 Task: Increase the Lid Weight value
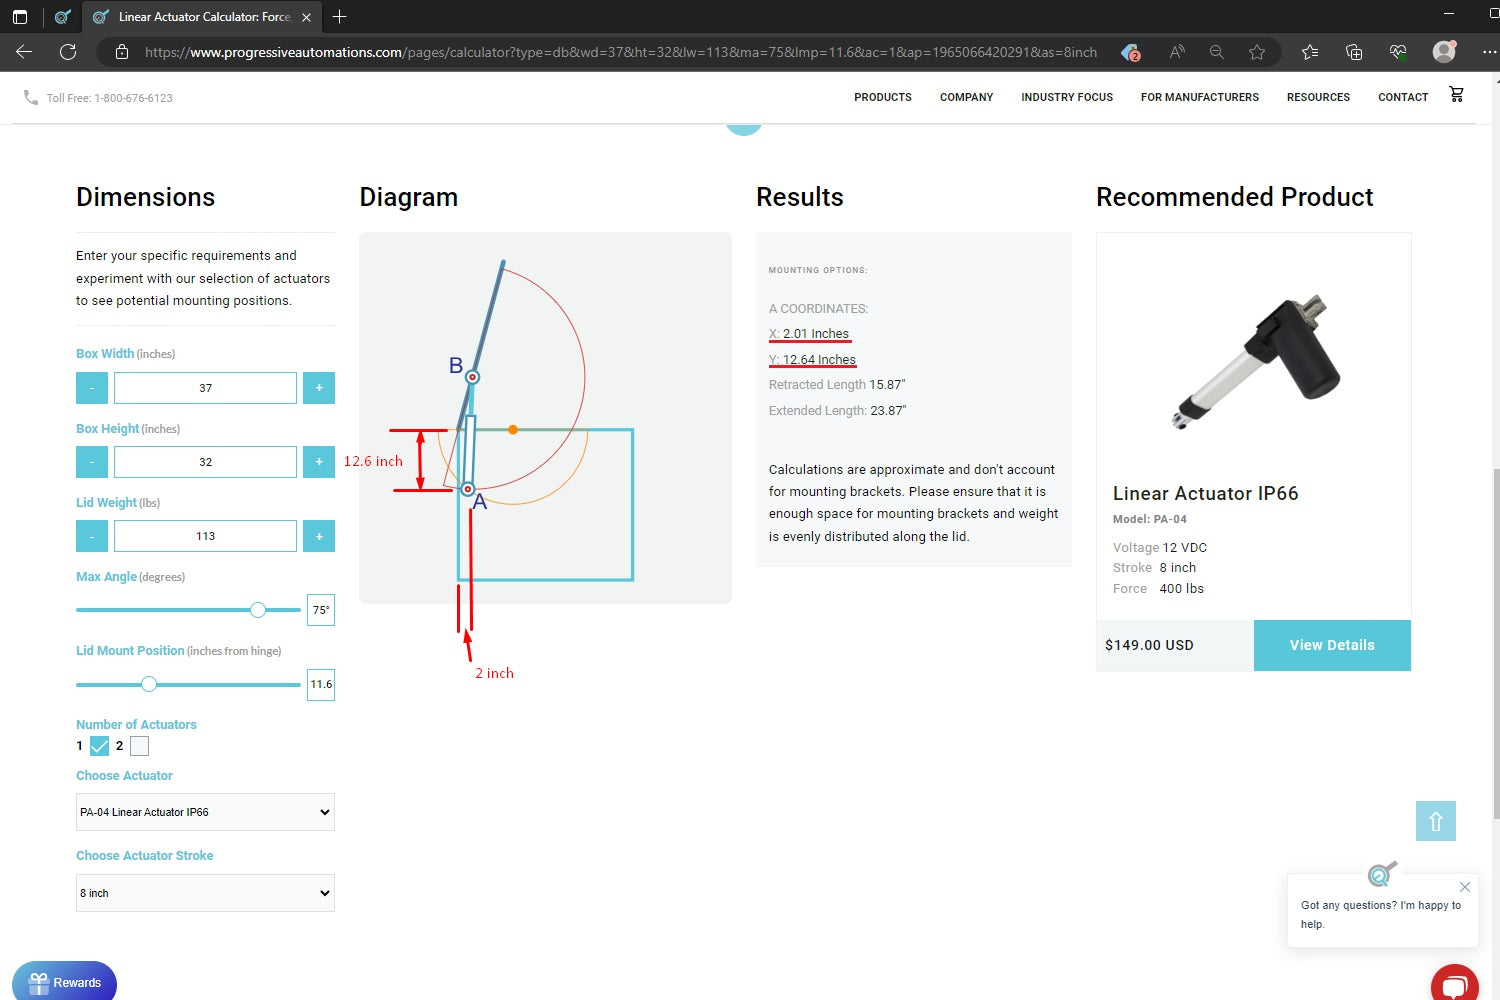319,536
